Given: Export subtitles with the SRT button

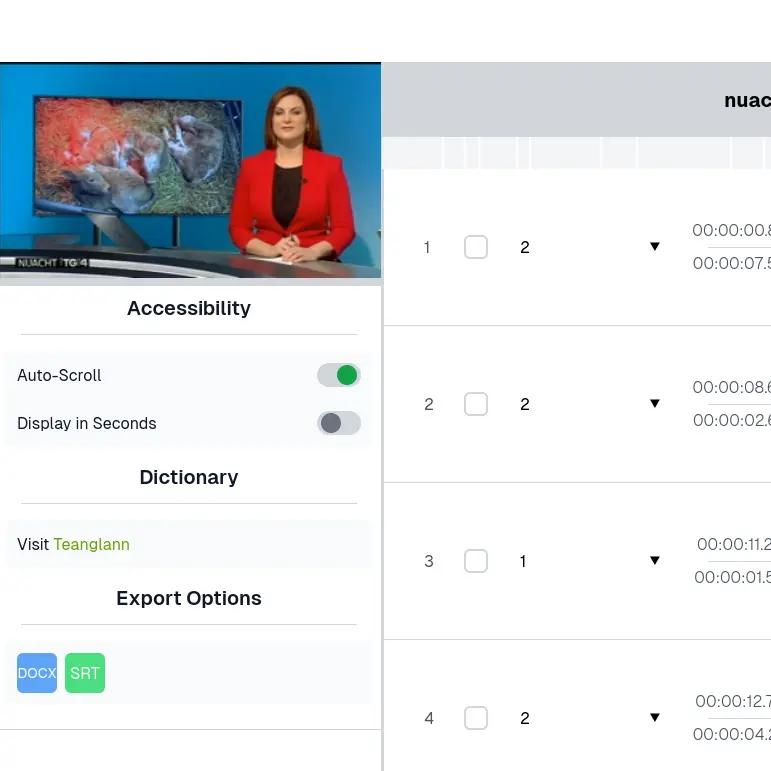Looking at the screenshot, I should (85, 673).
